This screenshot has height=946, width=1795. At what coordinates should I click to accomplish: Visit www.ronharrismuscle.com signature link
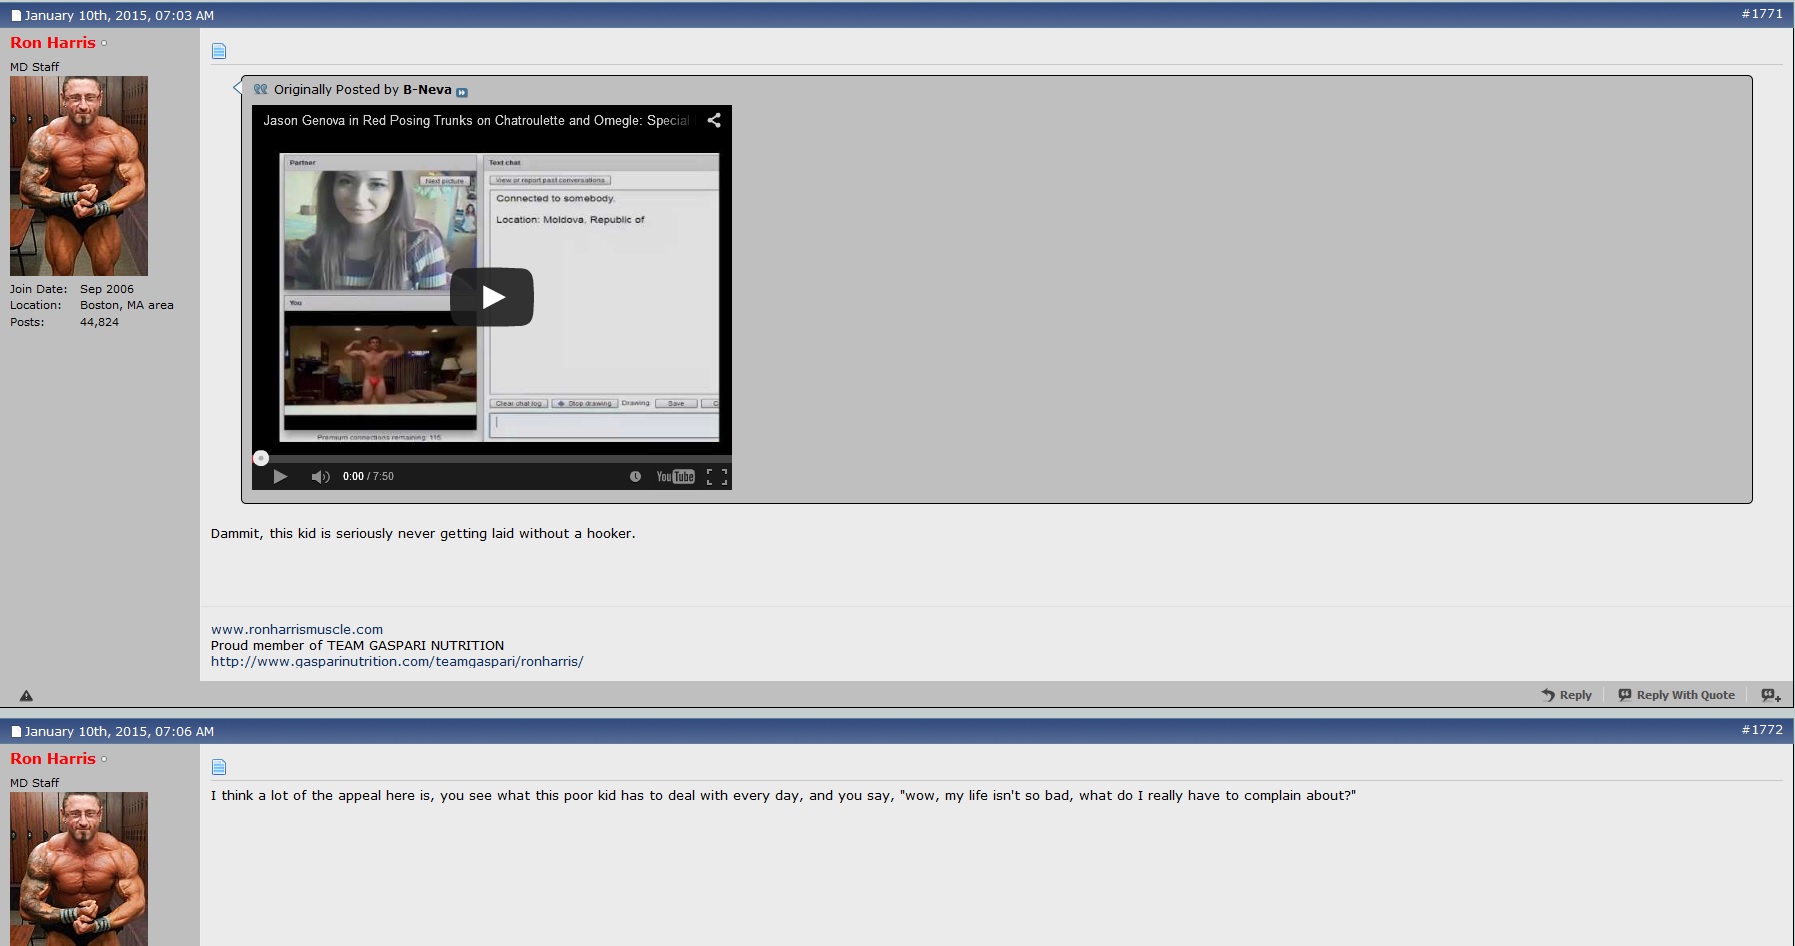[x=297, y=629]
